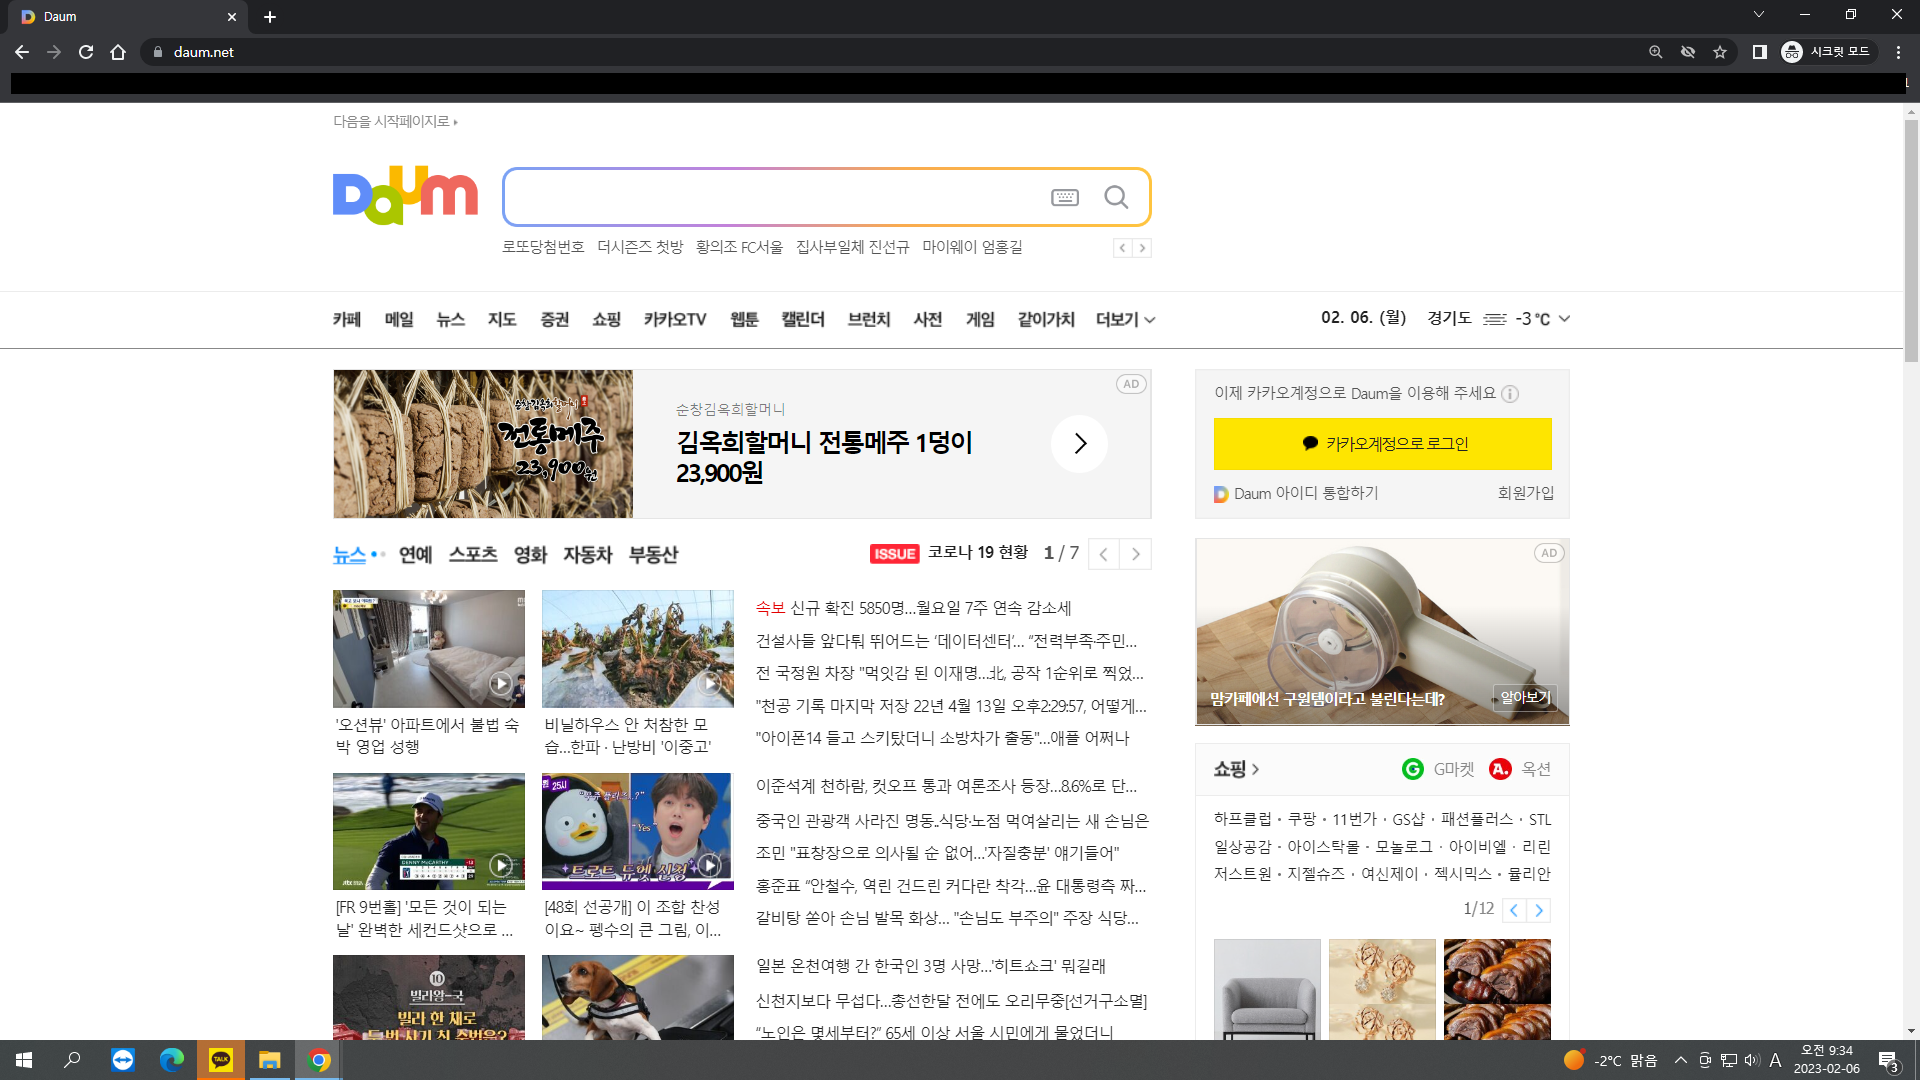Open the virtual keyboard icon in search box
This screenshot has width=1920, height=1080.
point(1065,198)
